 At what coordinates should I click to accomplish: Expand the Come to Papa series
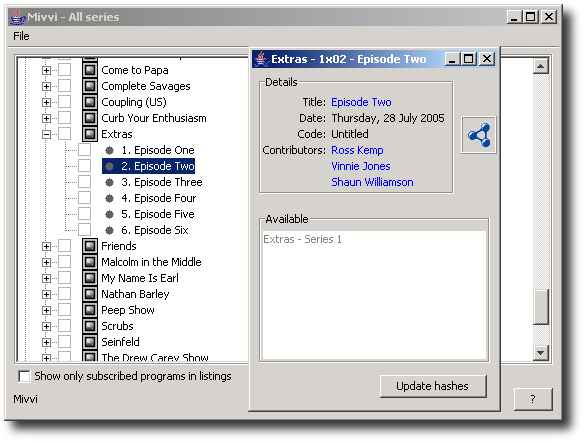point(46,70)
